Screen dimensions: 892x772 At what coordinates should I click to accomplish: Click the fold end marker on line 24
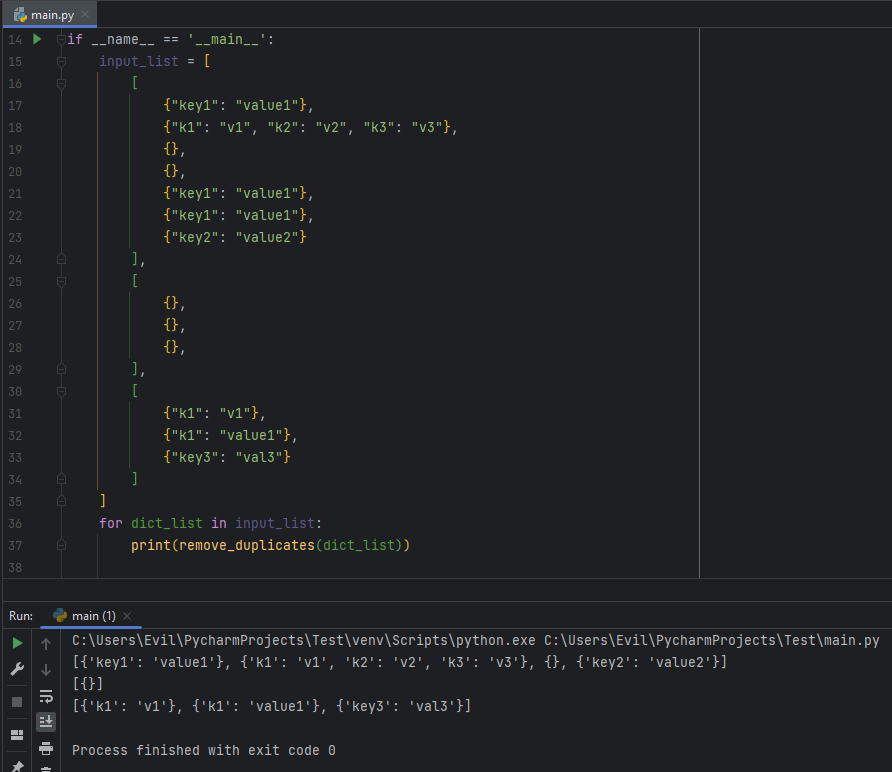click(61, 259)
